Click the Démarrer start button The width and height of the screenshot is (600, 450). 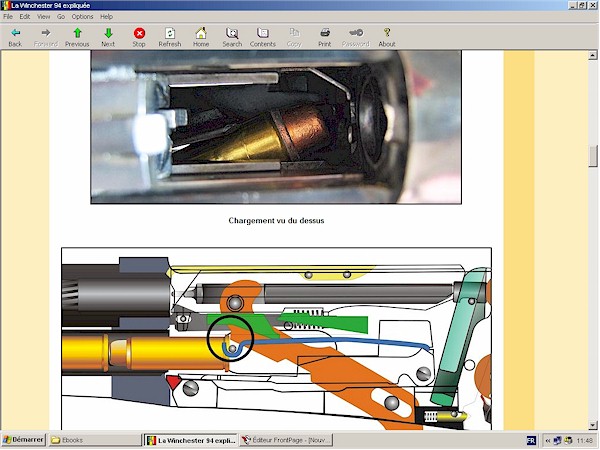point(23,440)
